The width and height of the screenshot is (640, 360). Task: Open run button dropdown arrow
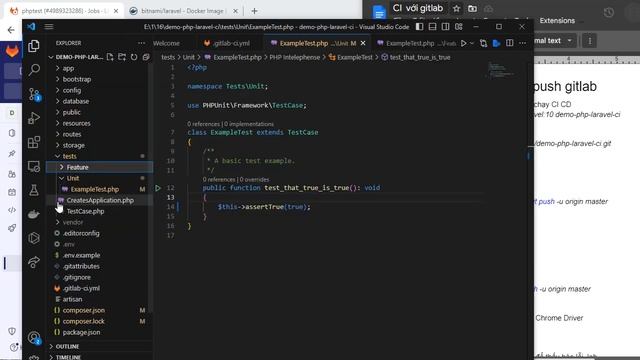(x=472, y=43)
